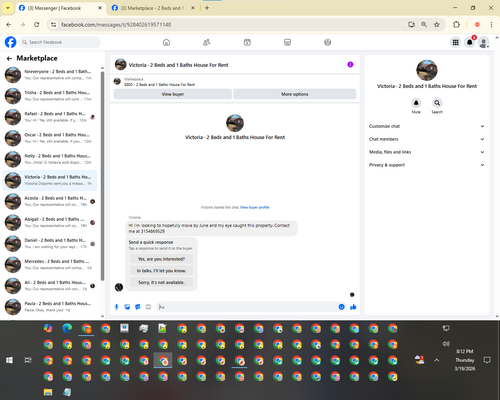The width and height of the screenshot is (500, 400).
Task: Open browser zoom magnifier icon
Action: 424,25
